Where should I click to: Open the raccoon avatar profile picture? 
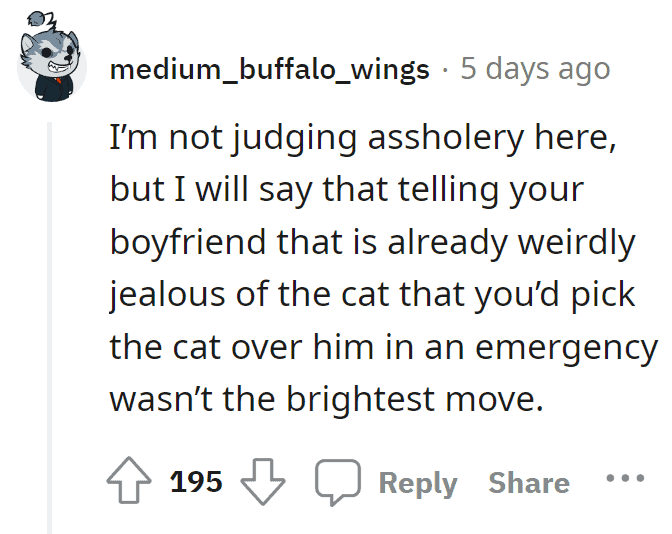point(51,58)
